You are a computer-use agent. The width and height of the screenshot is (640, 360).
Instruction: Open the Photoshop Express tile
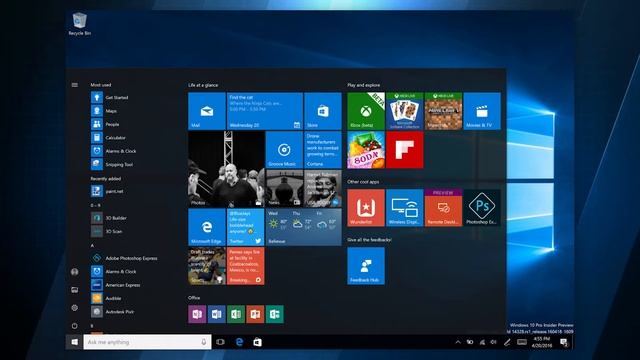coord(482,208)
